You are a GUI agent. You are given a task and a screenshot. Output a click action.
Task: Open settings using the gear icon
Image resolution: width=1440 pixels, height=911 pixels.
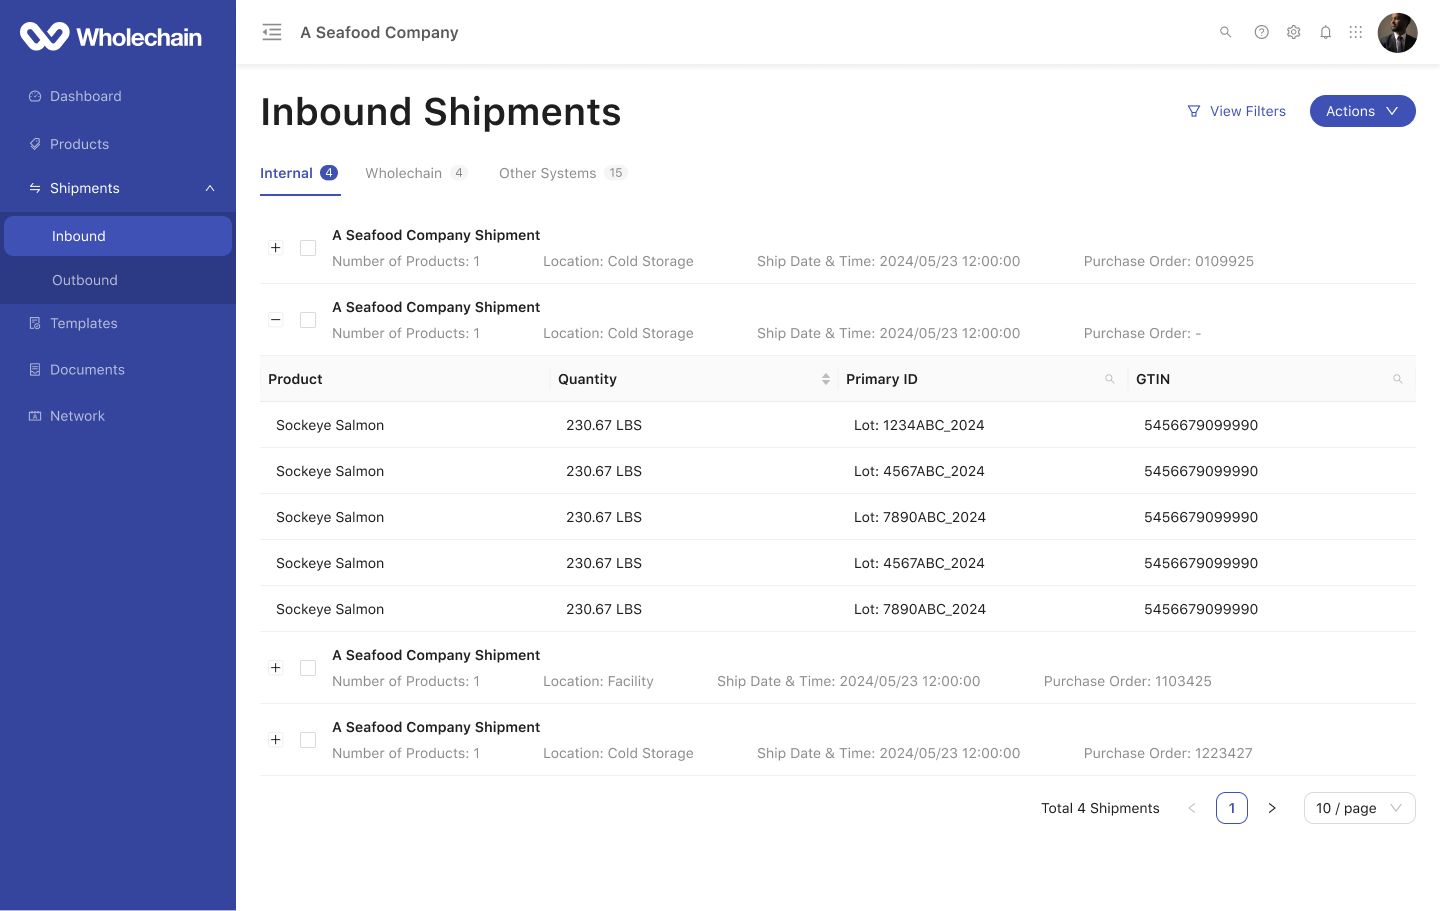(x=1293, y=32)
